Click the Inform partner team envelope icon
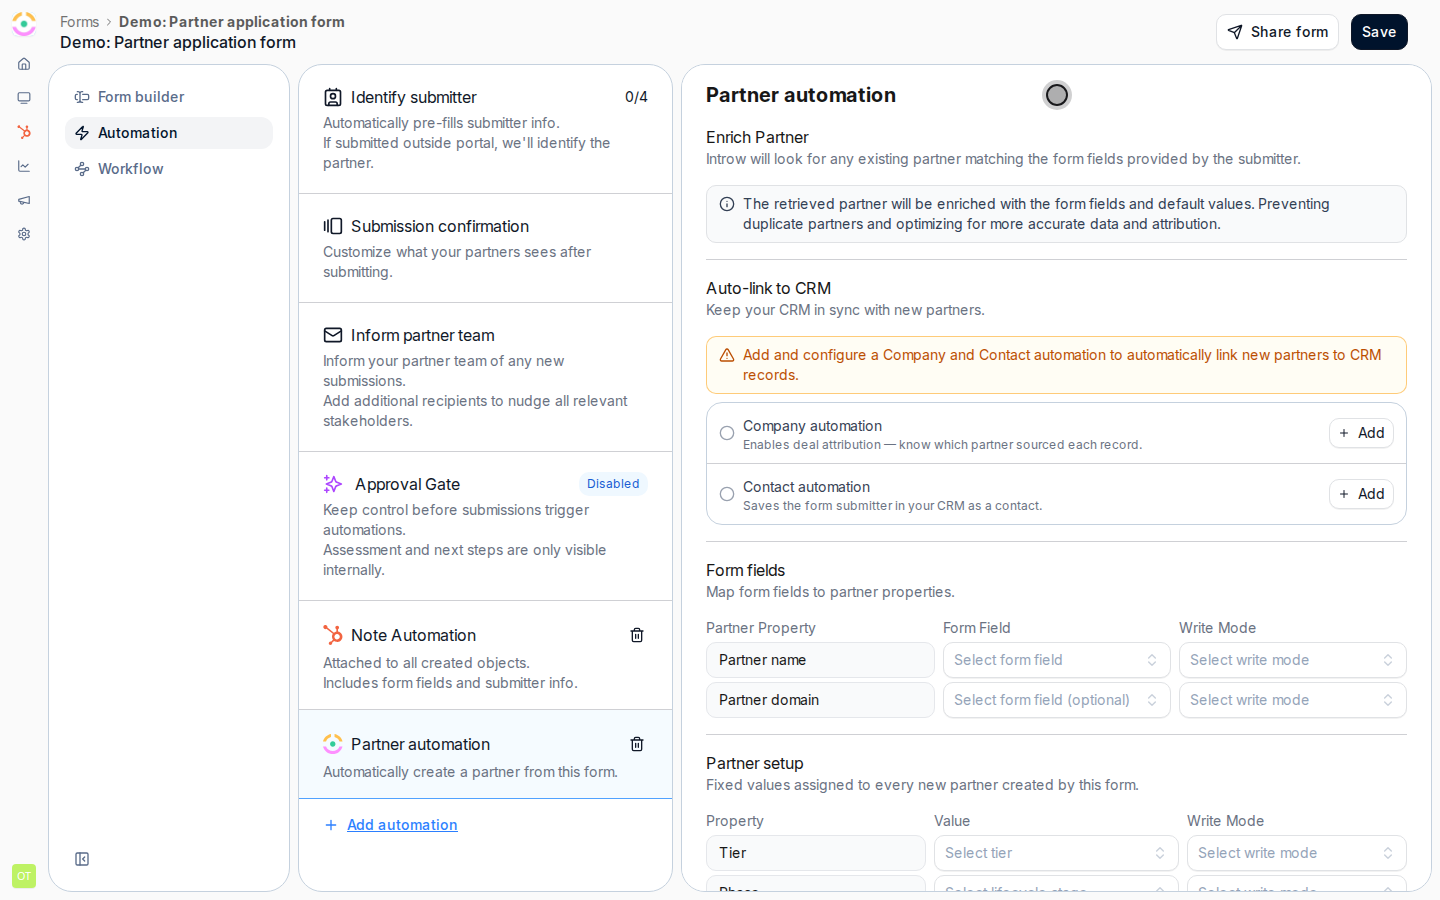1440x900 pixels. pyautogui.click(x=333, y=335)
